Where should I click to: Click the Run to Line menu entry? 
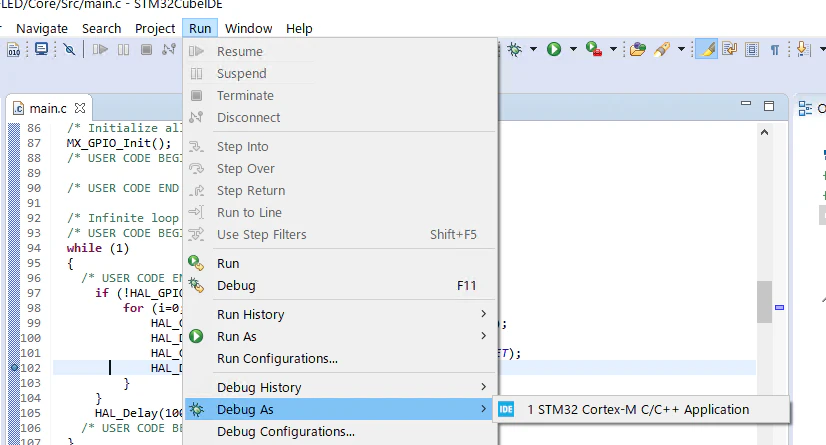point(340,213)
